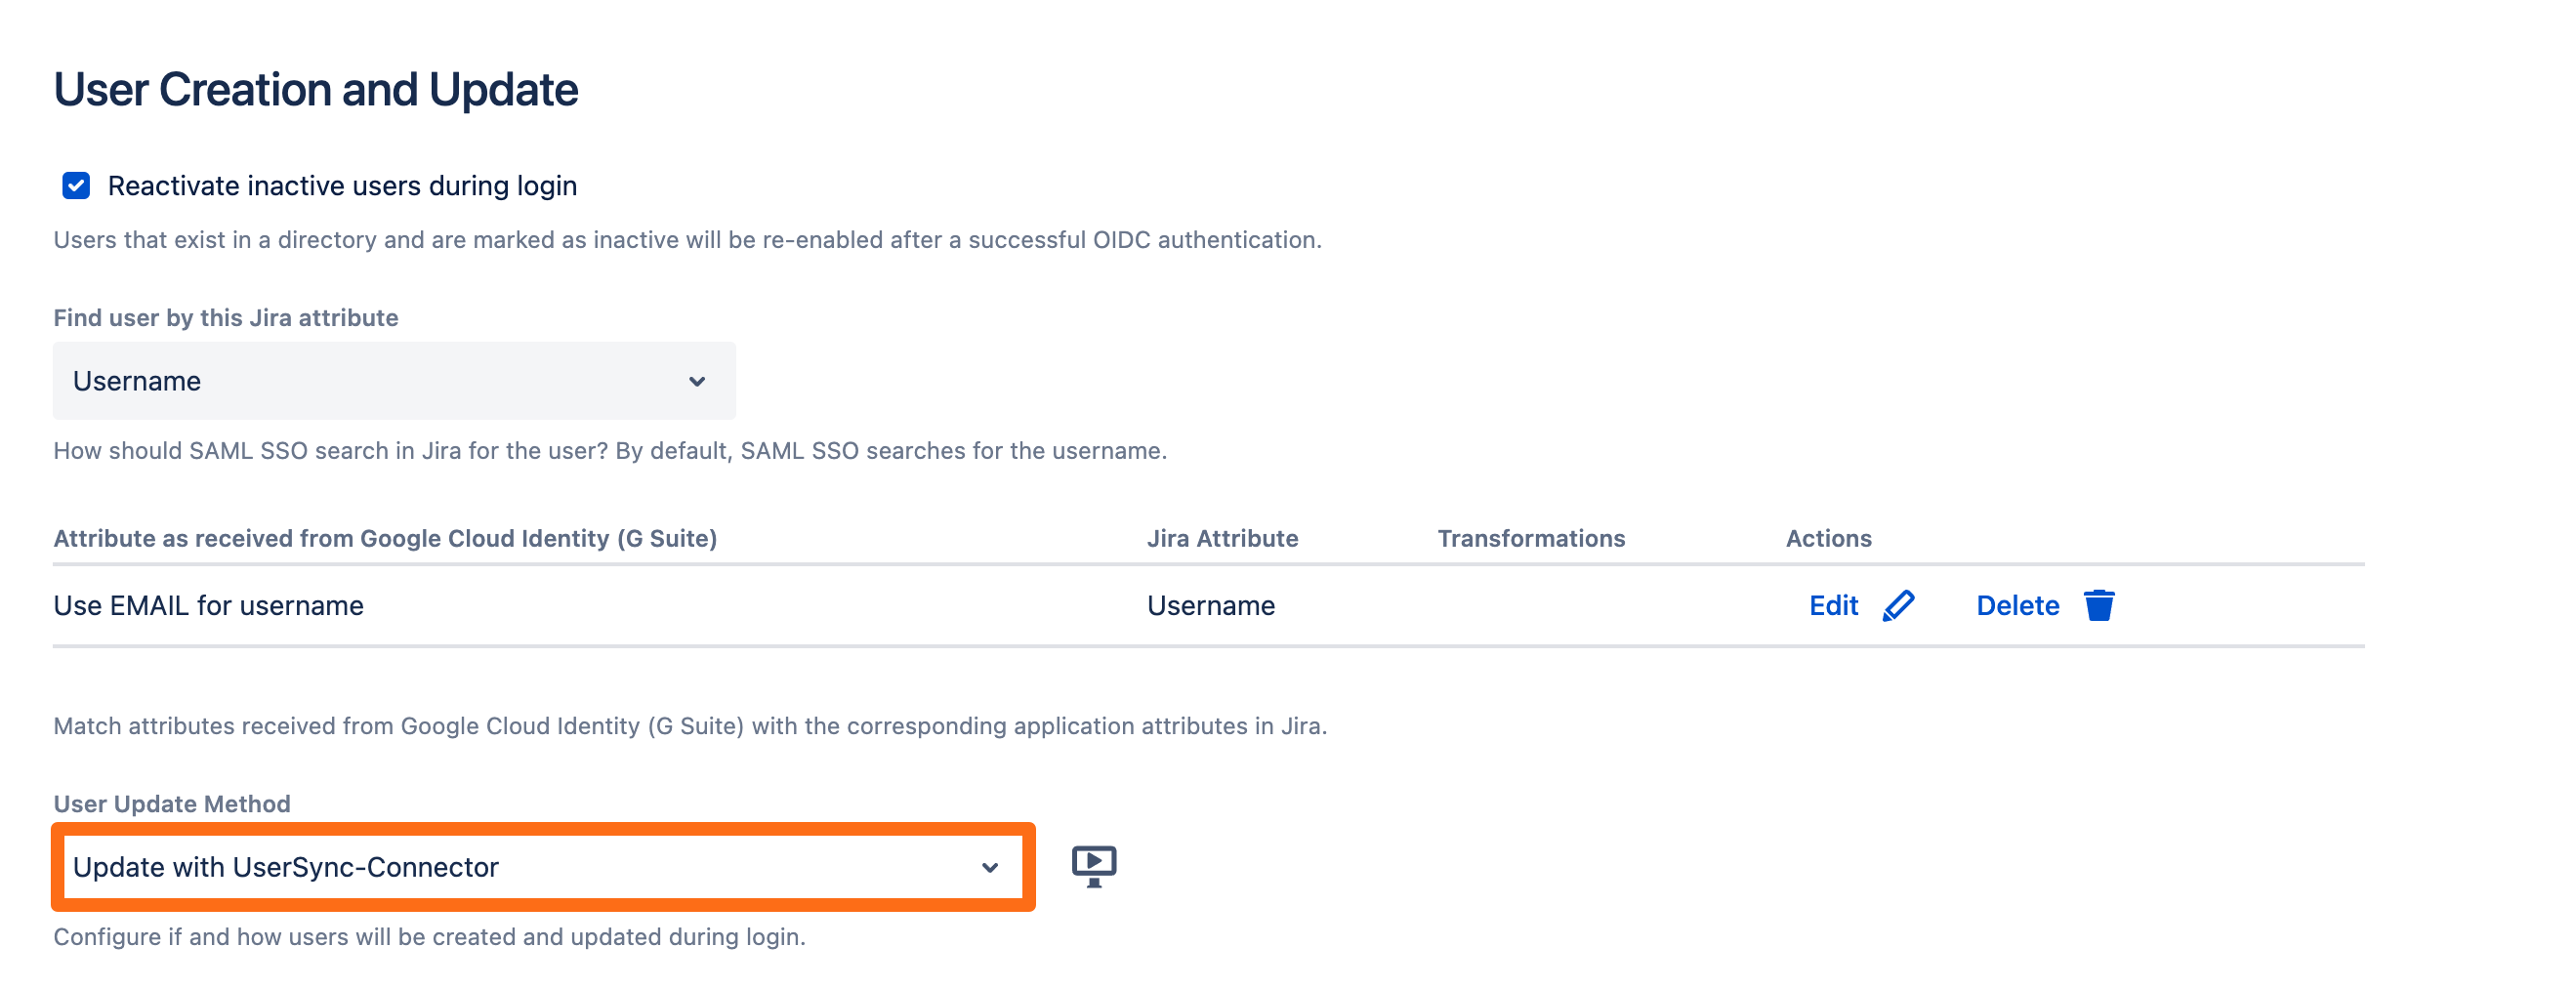Click the 'User Creation and Update' heading

click(x=315, y=89)
